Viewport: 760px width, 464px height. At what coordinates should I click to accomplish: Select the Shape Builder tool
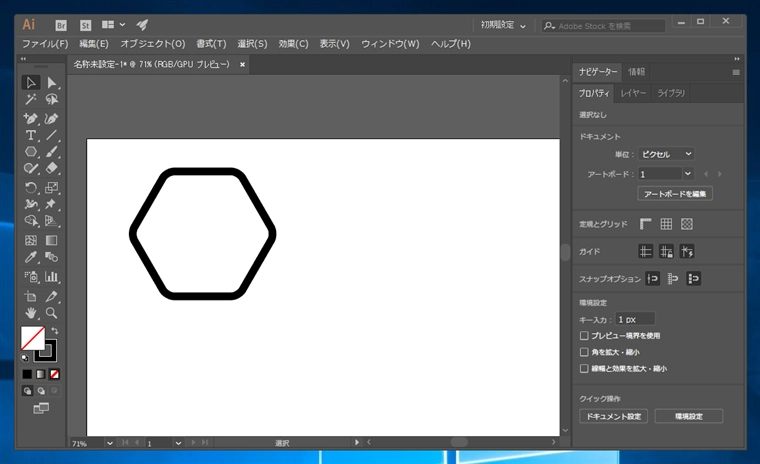point(31,221)
